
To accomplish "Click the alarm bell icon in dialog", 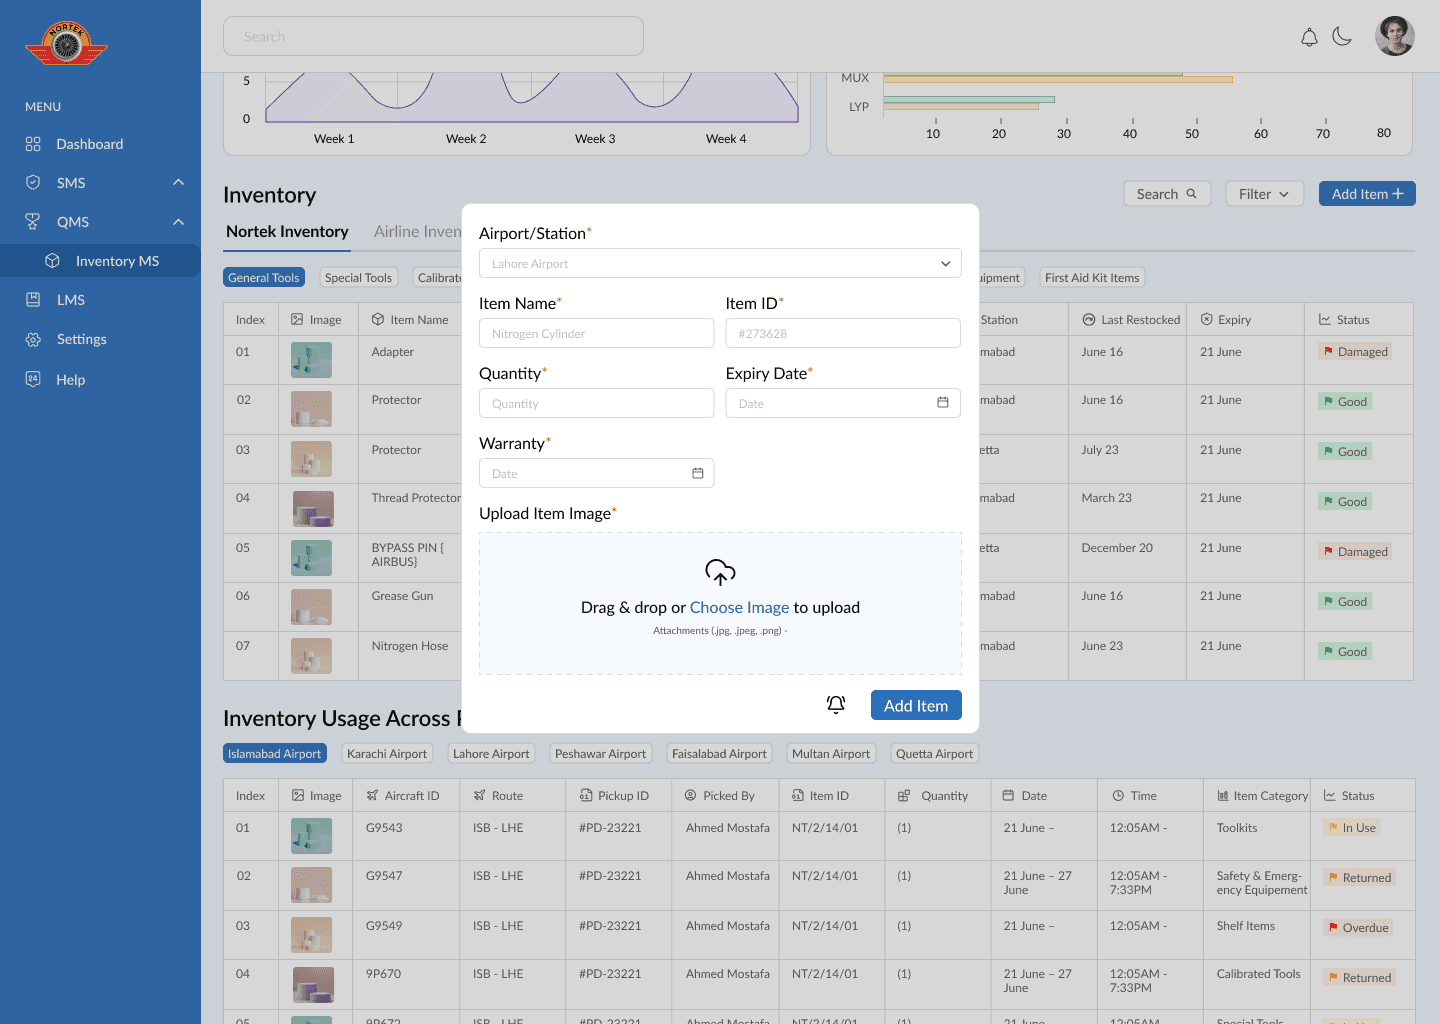I will tap(836, 705).
